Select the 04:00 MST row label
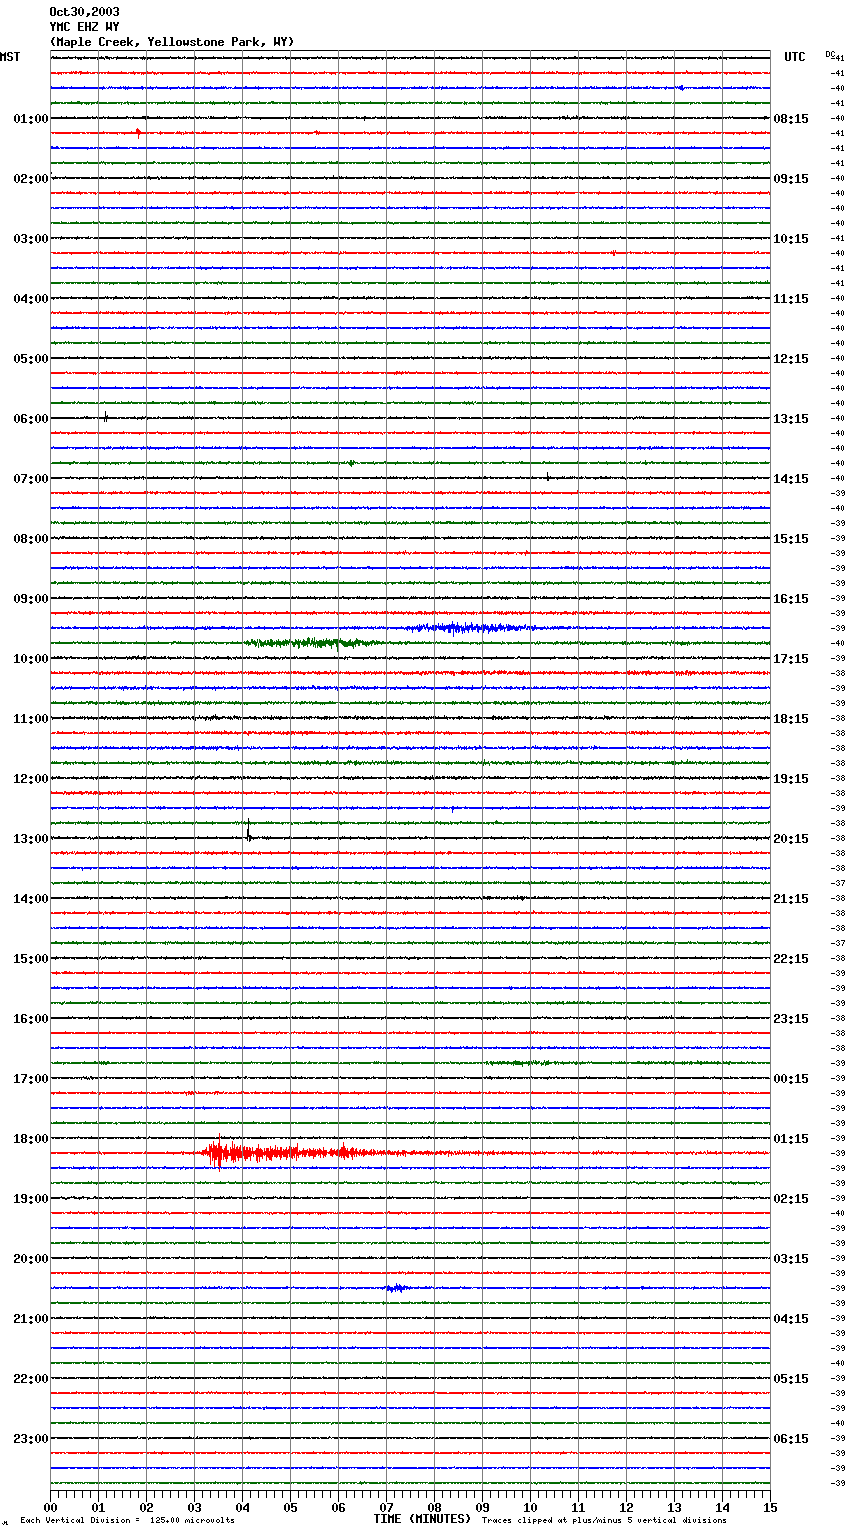This screenshot has width=850, height=1534. 30,299
